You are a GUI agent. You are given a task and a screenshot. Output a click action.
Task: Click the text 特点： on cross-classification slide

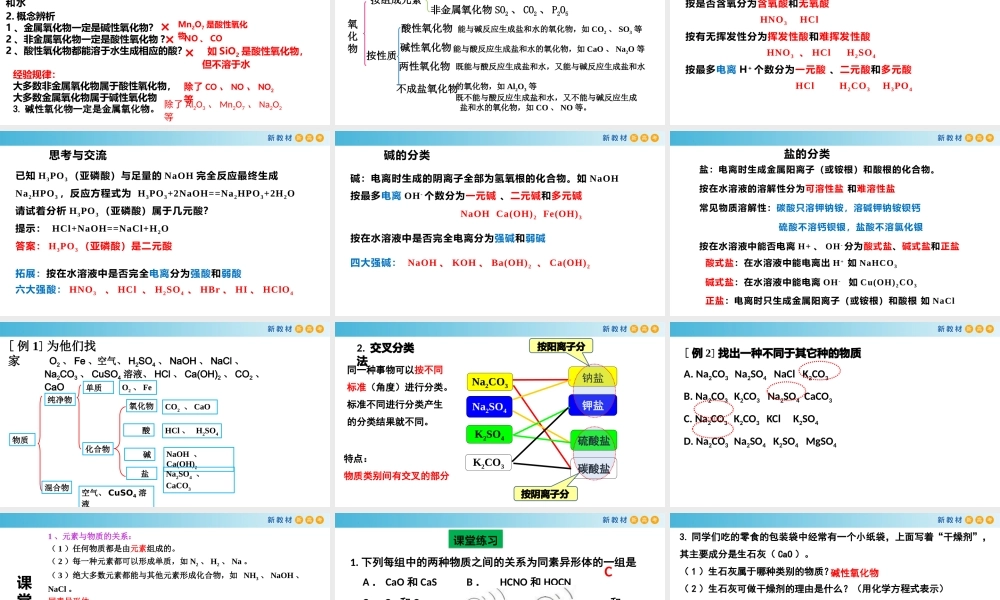tap(355, 458)
